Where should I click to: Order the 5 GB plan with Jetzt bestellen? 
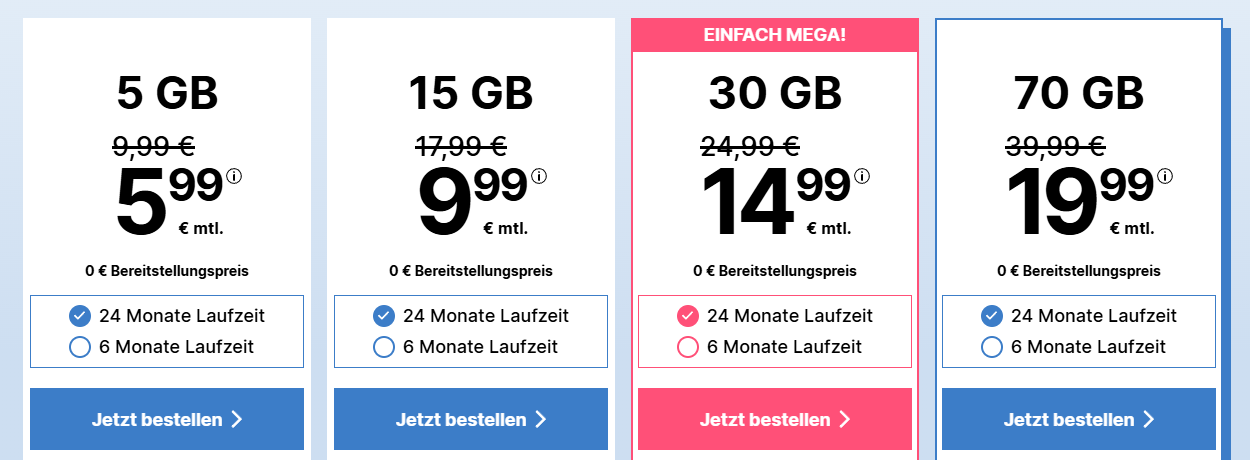click(167, 419)
